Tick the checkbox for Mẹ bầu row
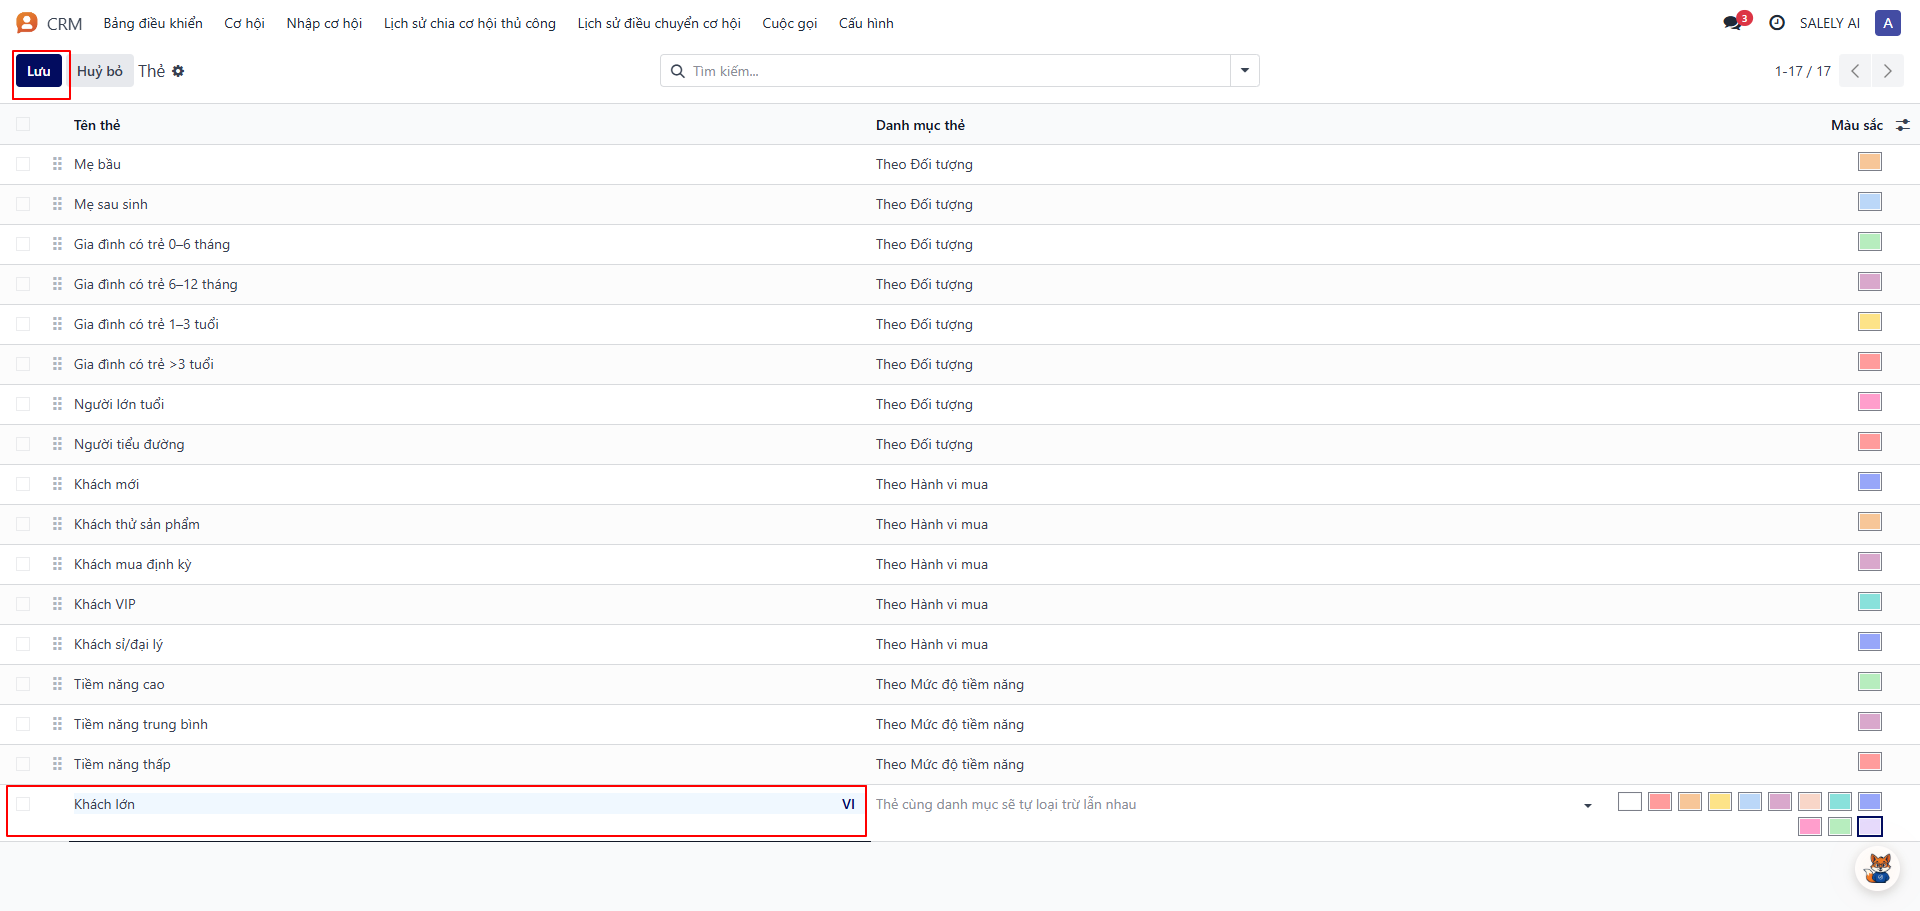Screen dimensions: 1920x911 [23, 164]
